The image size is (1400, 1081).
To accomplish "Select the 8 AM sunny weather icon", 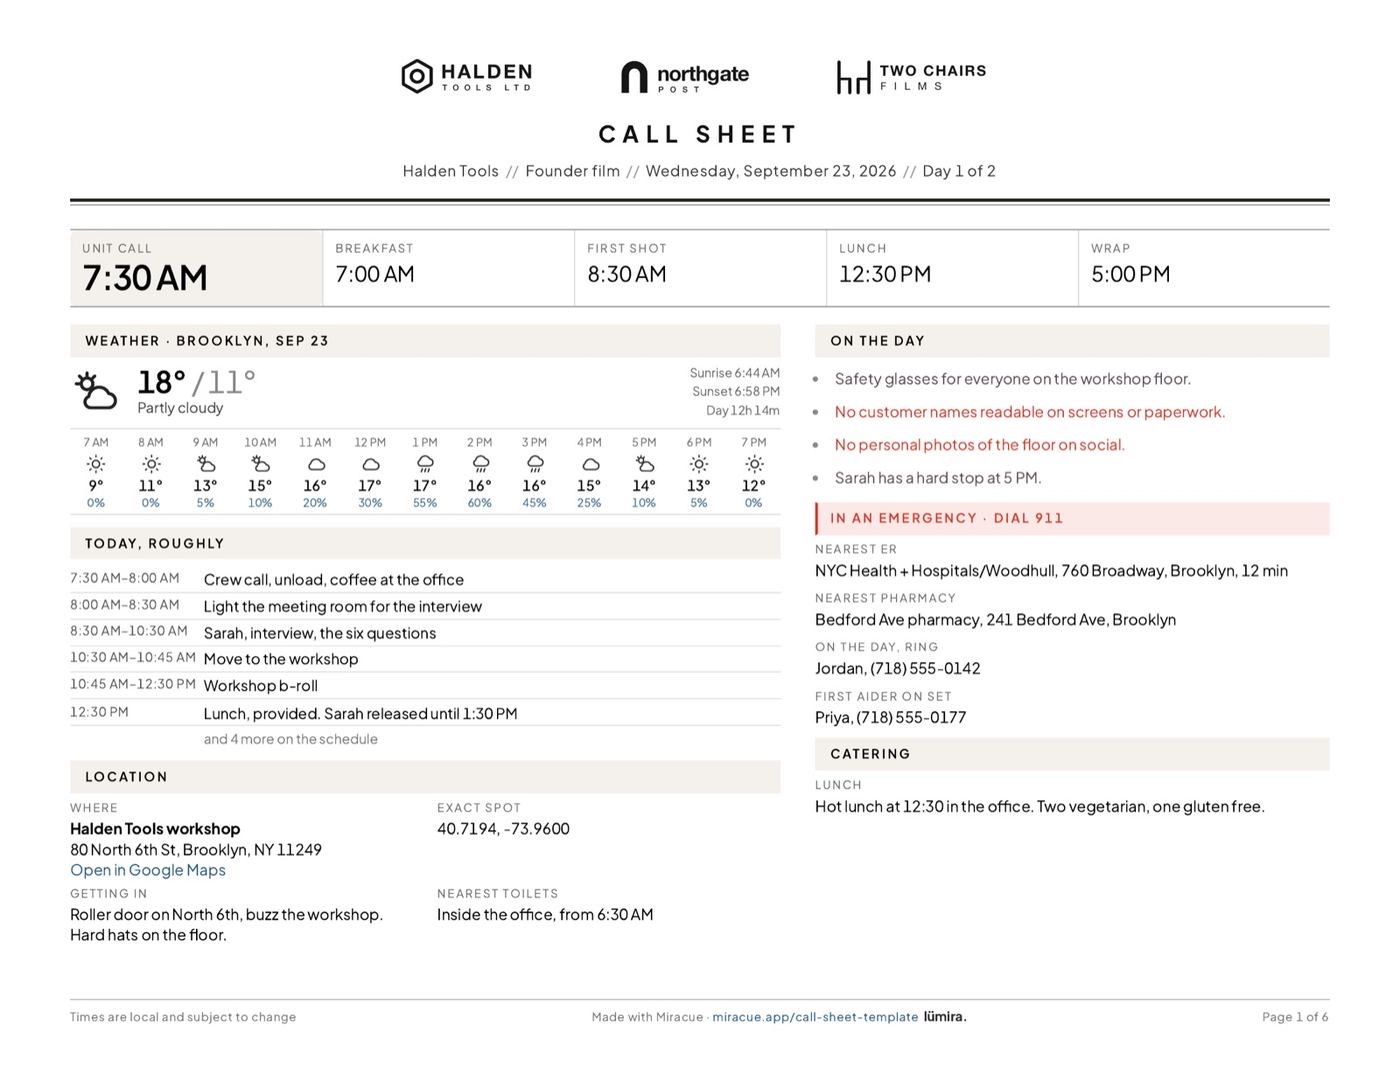I will (x=151, y=464).
